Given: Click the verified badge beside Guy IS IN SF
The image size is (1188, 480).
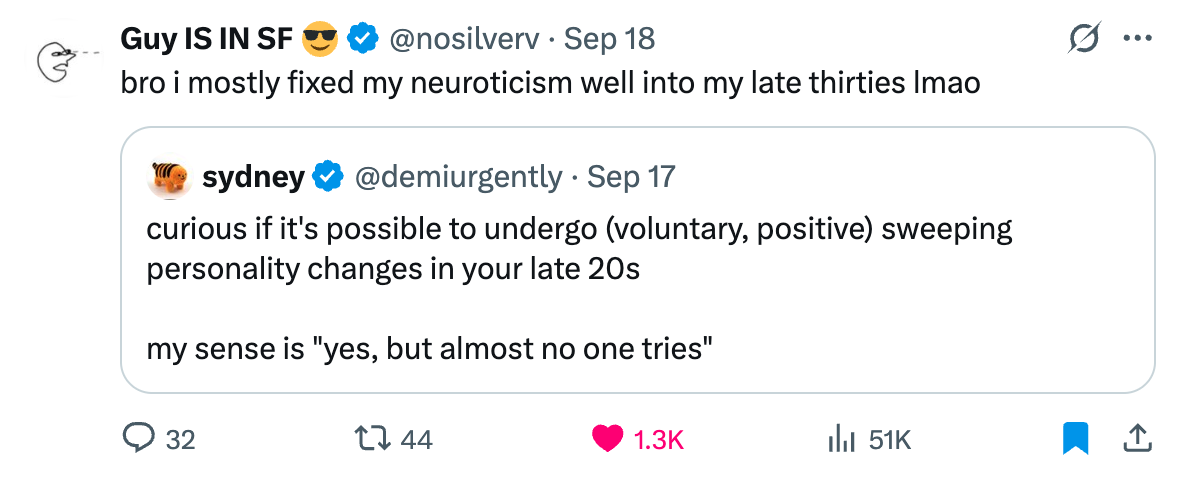Looking at the screenshot, I should coord(362,39).
